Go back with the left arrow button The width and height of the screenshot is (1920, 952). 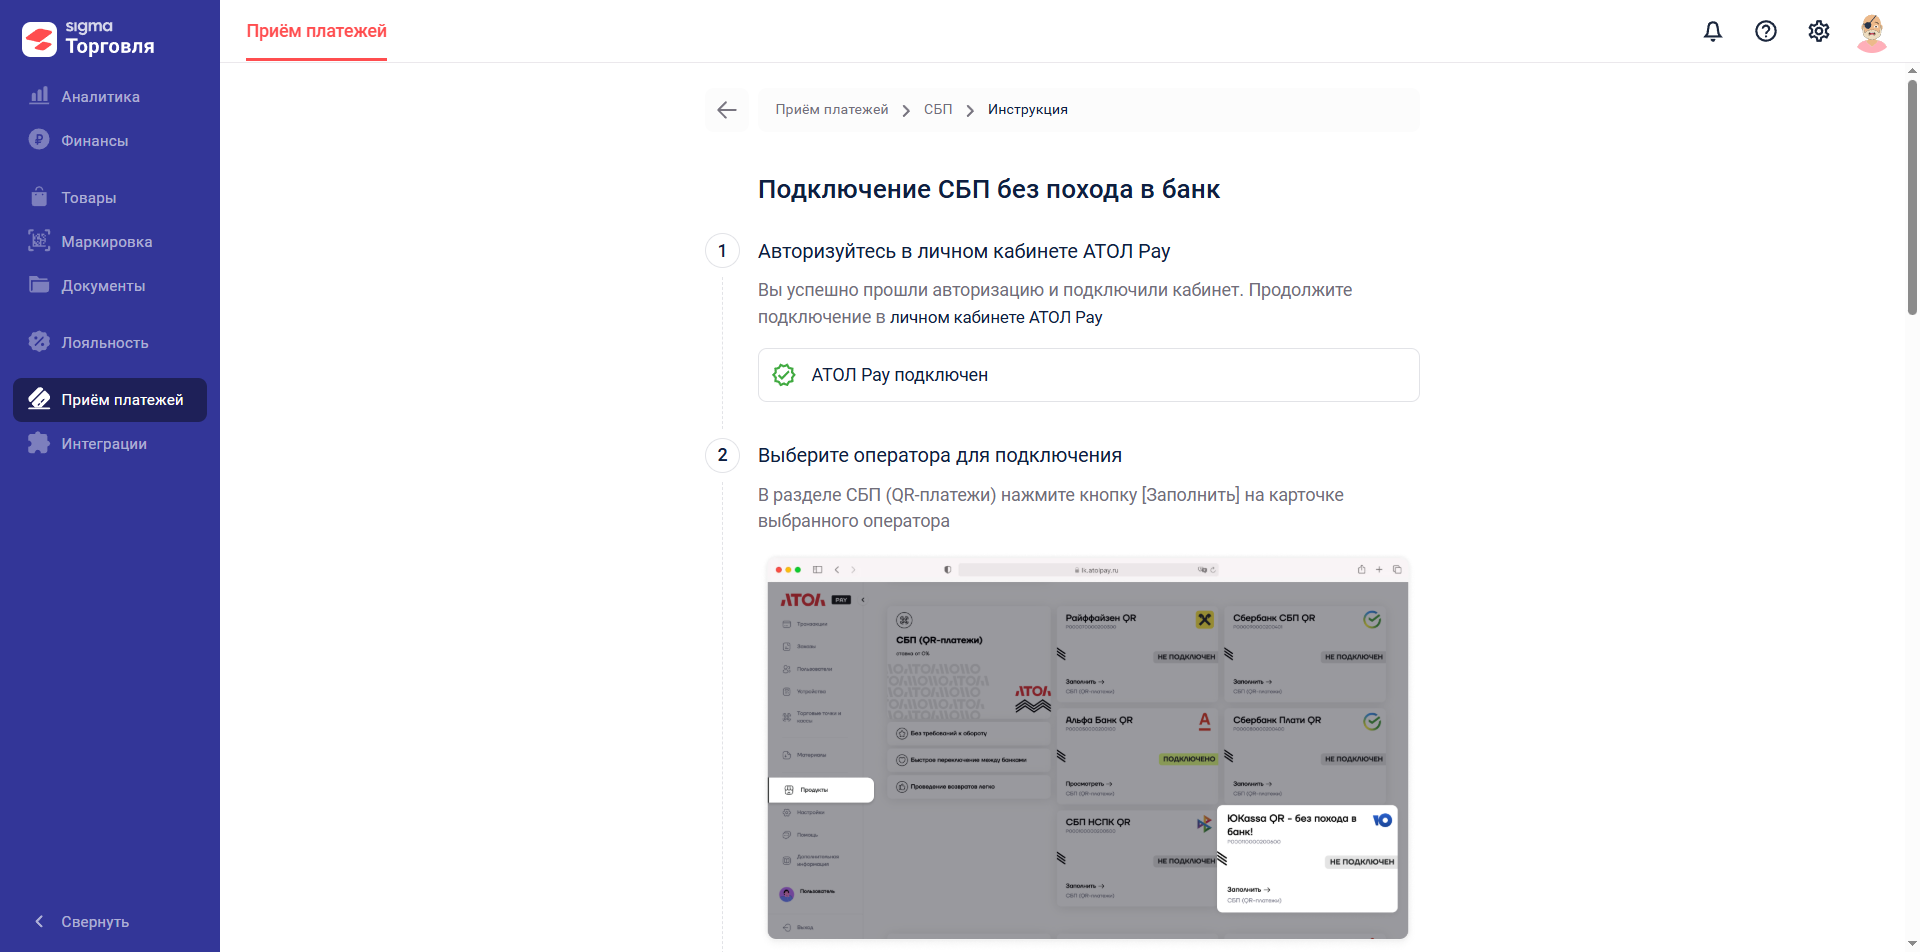[x=727, y=110]
